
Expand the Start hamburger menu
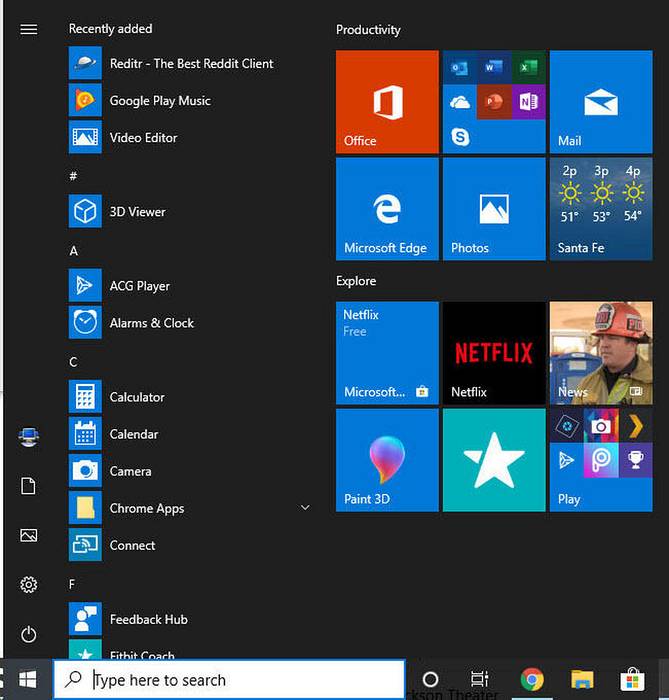[x=28, y=29]
